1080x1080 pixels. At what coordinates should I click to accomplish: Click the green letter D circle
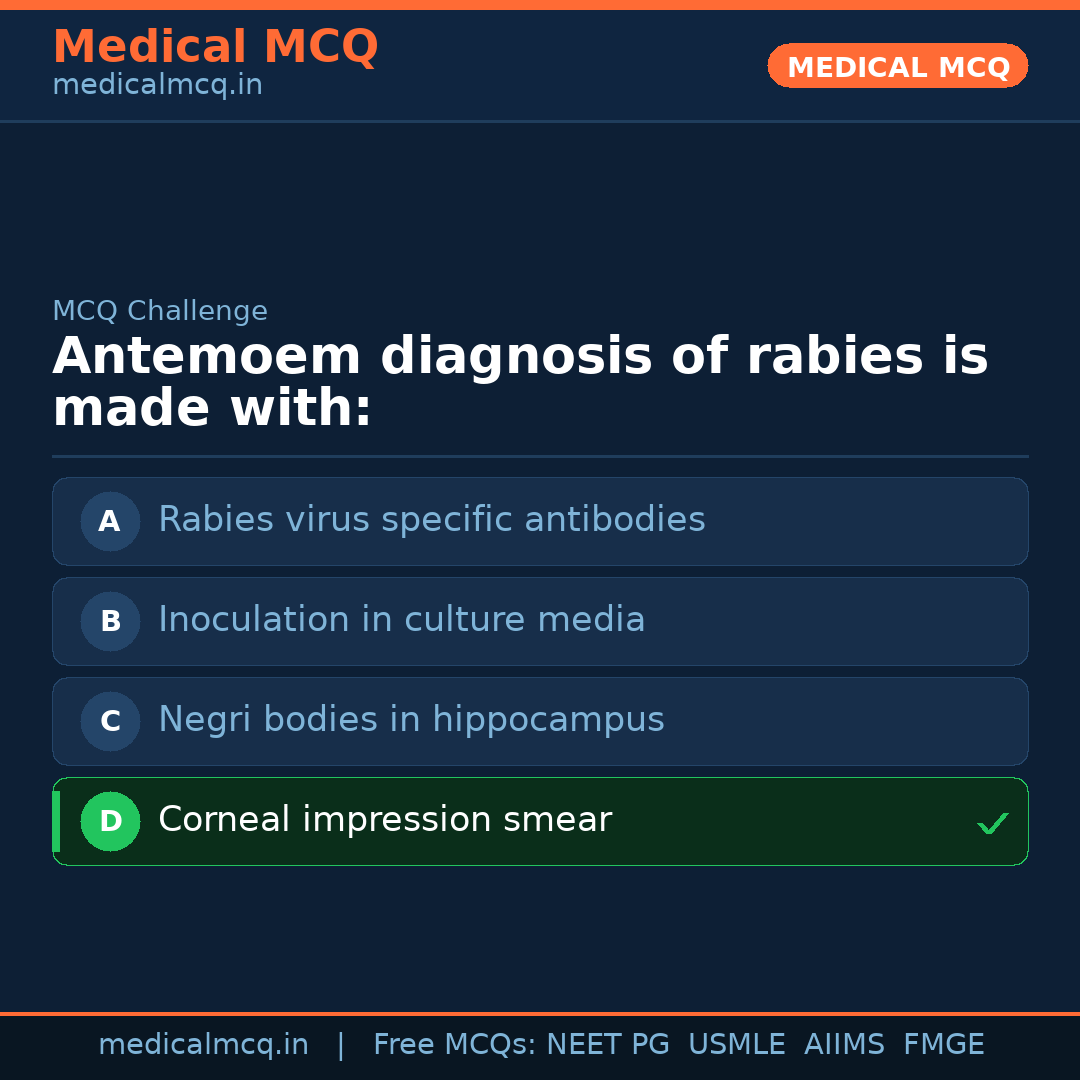(110, 821)
